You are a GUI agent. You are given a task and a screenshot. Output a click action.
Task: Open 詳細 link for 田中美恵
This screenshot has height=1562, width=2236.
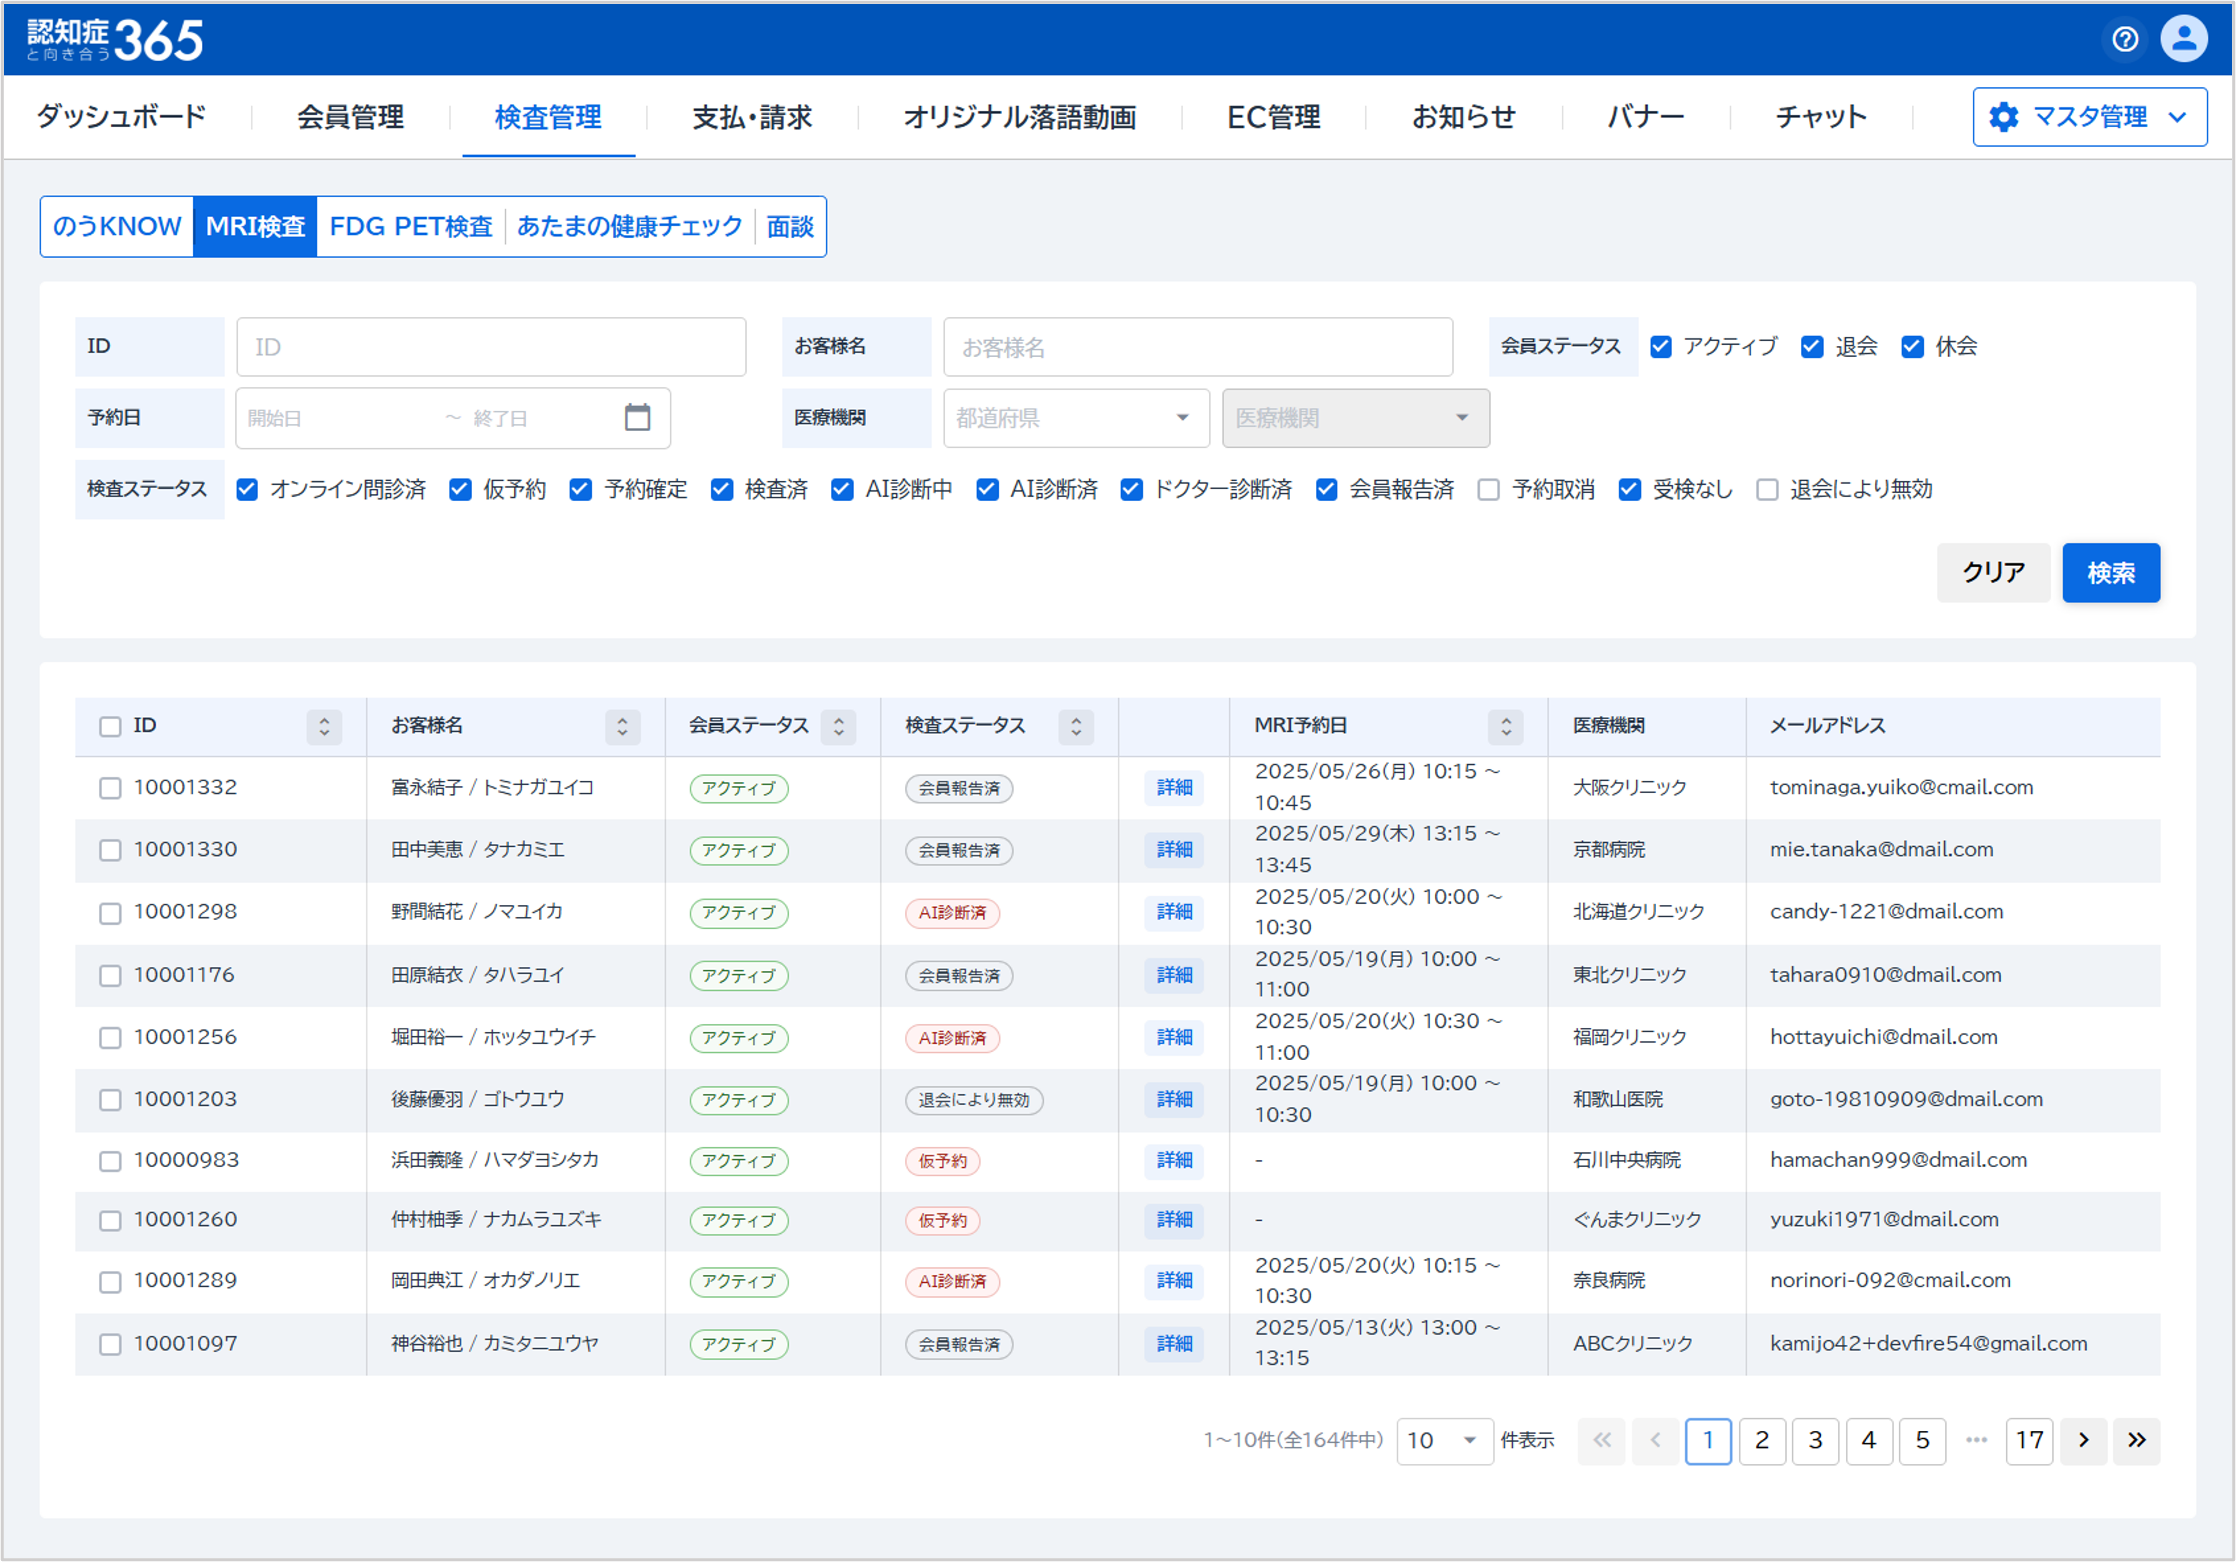point(1174,850)
